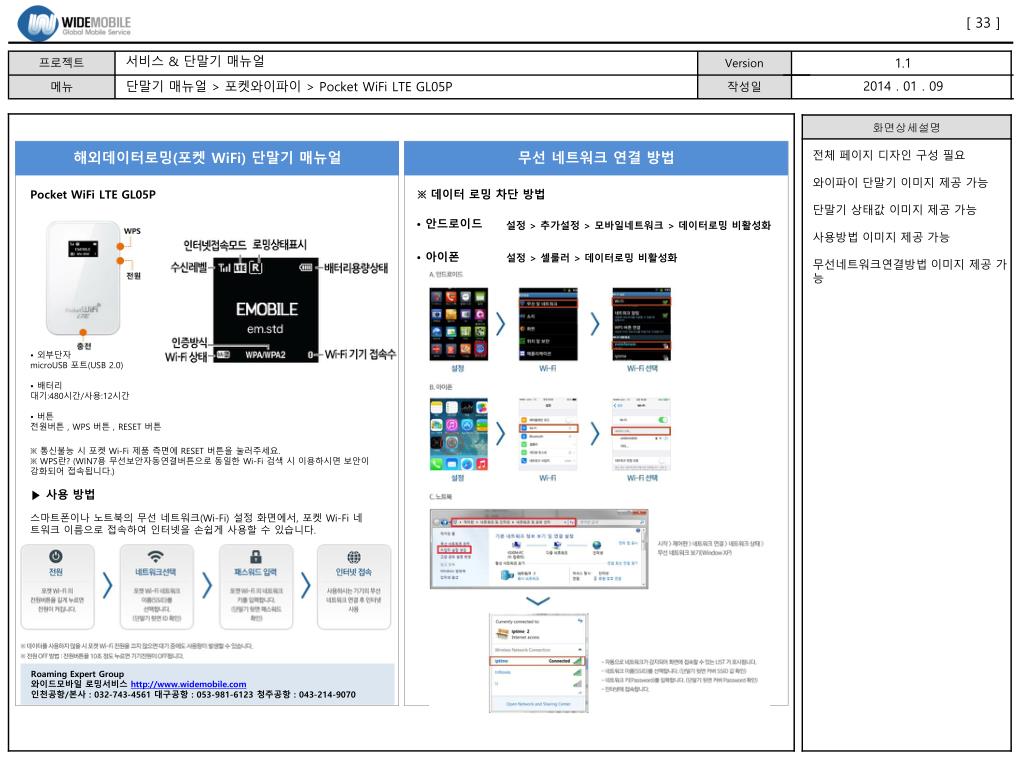Screen dimensions: 1024x768
Task: Click the WIDEMOBILE logo in the header
Action: (74, 24)
